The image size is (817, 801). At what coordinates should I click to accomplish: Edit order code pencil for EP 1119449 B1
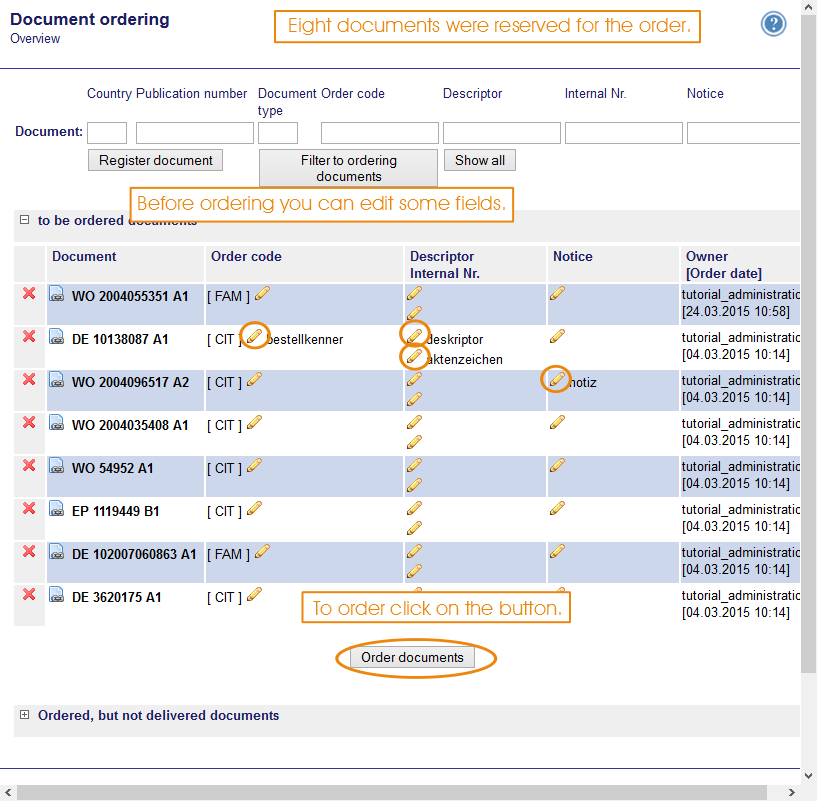pos(254,508)
